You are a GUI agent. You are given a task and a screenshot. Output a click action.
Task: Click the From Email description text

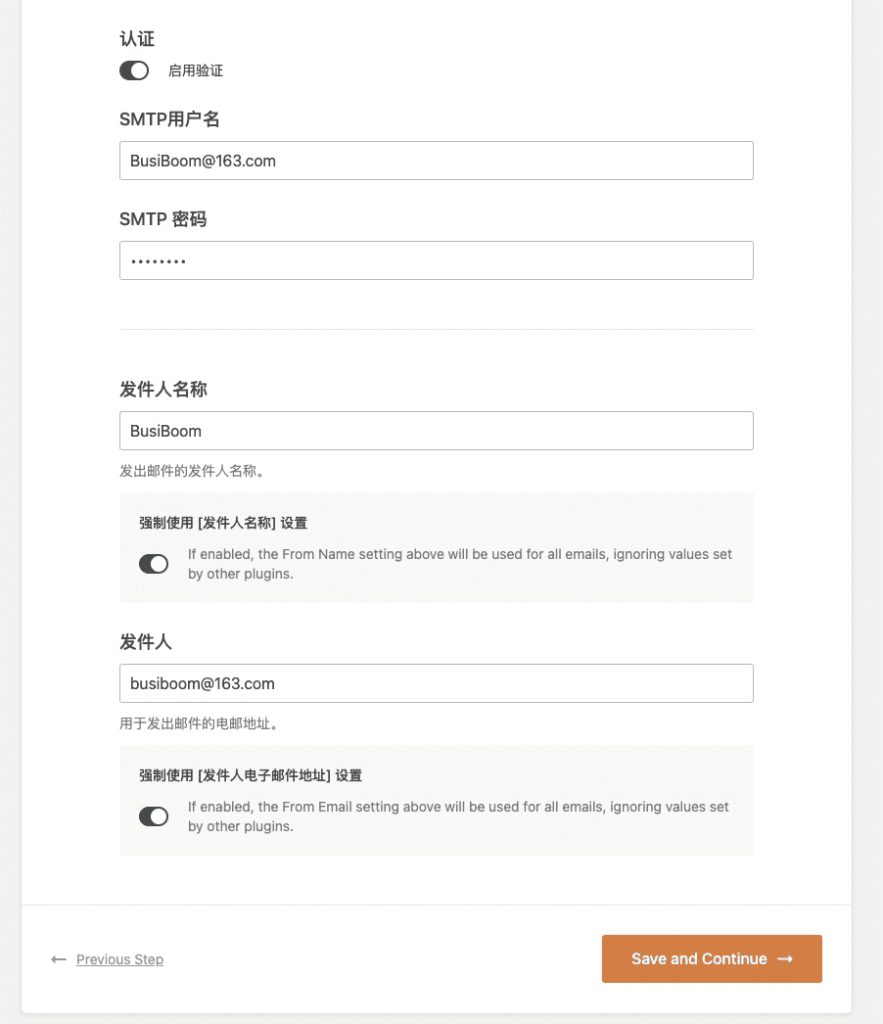pos(458,816)
